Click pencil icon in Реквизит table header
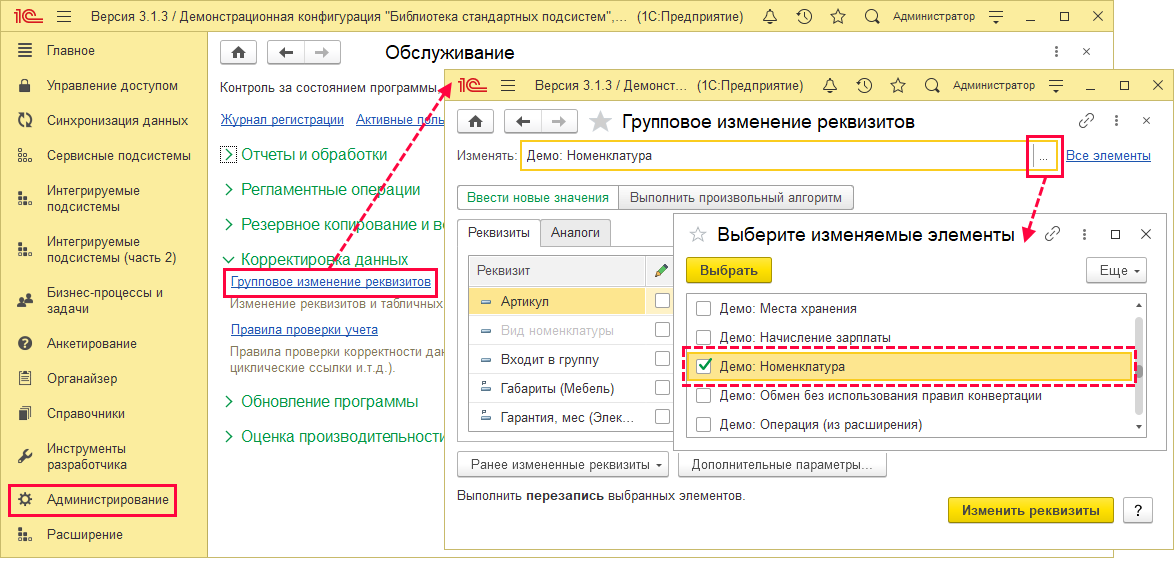Viewport: 1175px width, 562px height. pos(662,271)
